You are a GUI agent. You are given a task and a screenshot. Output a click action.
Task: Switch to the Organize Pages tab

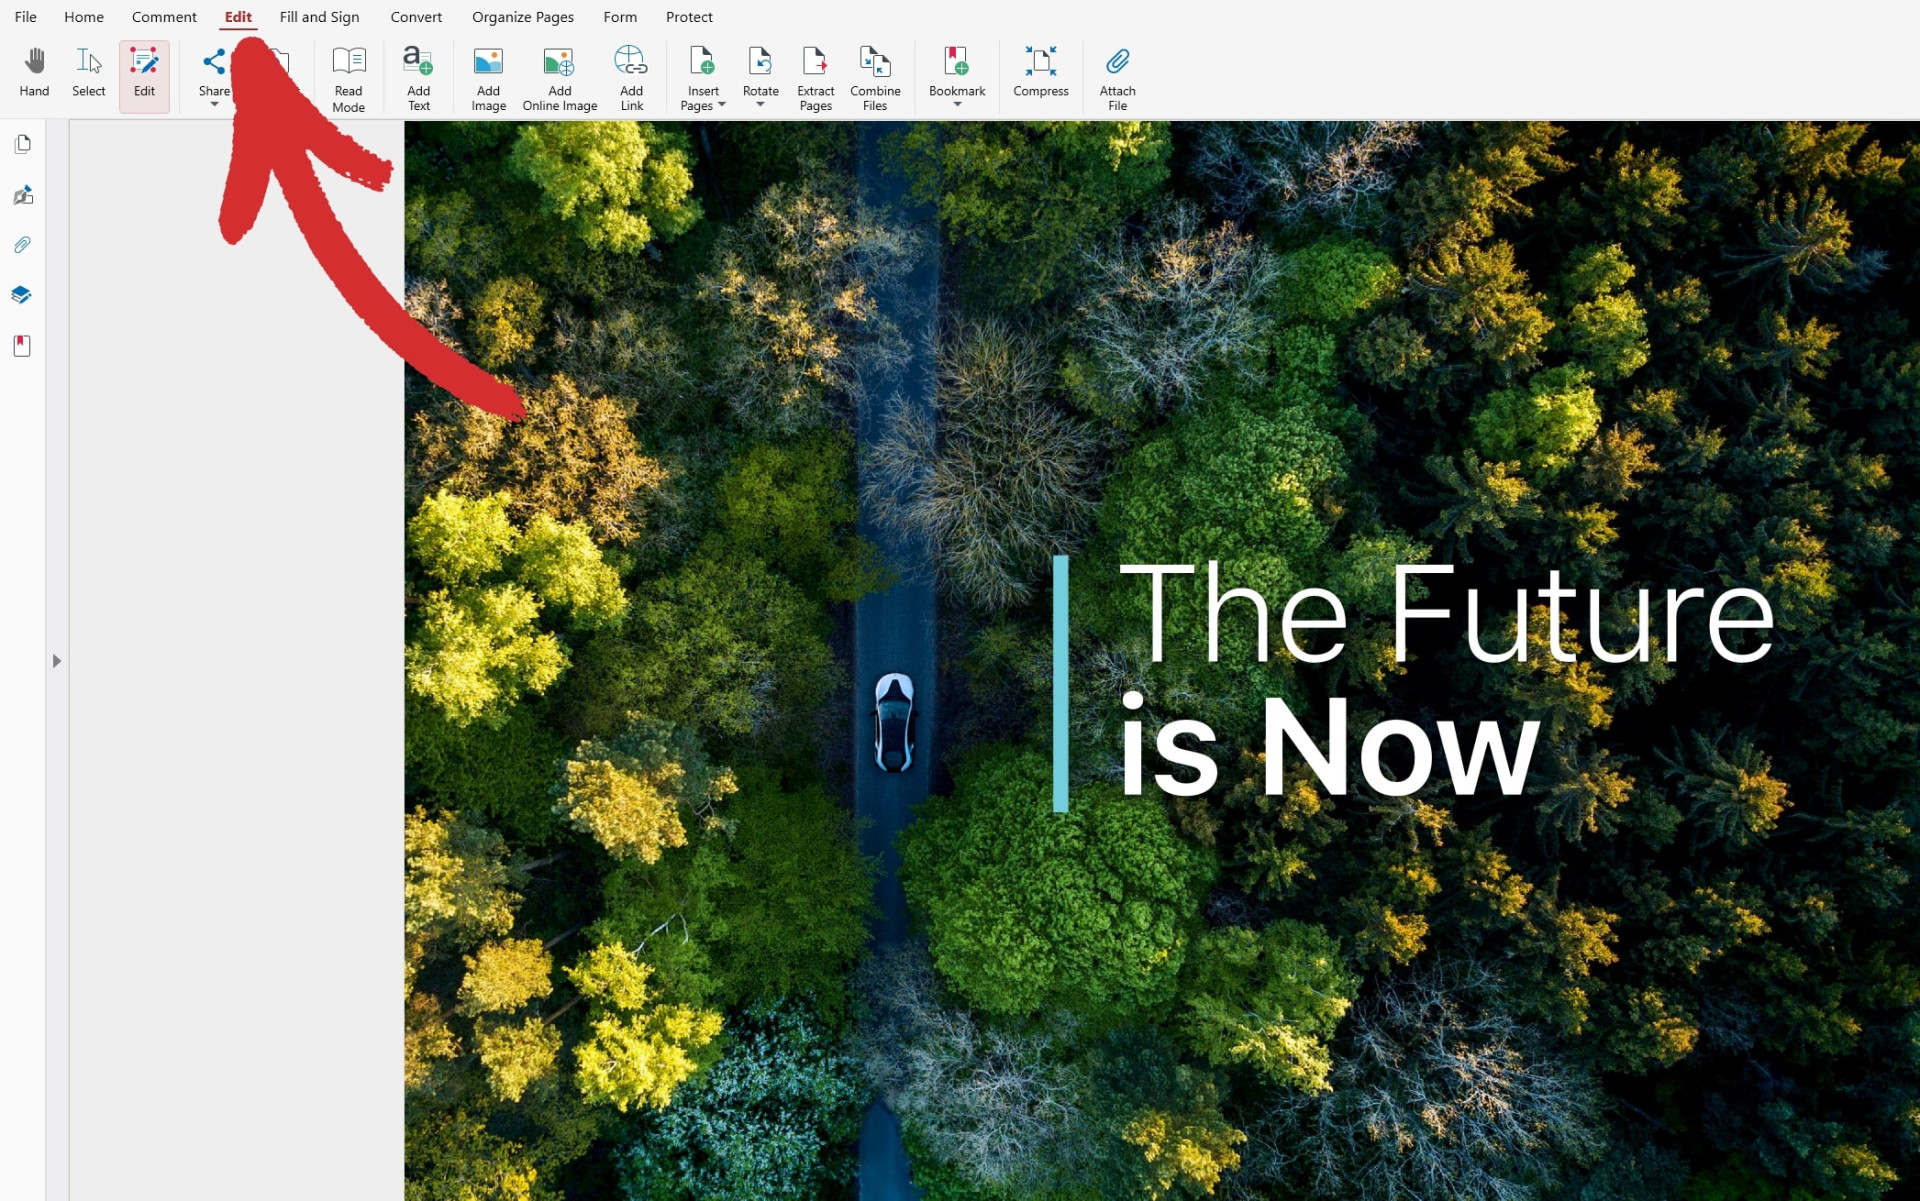click(522, 16)
